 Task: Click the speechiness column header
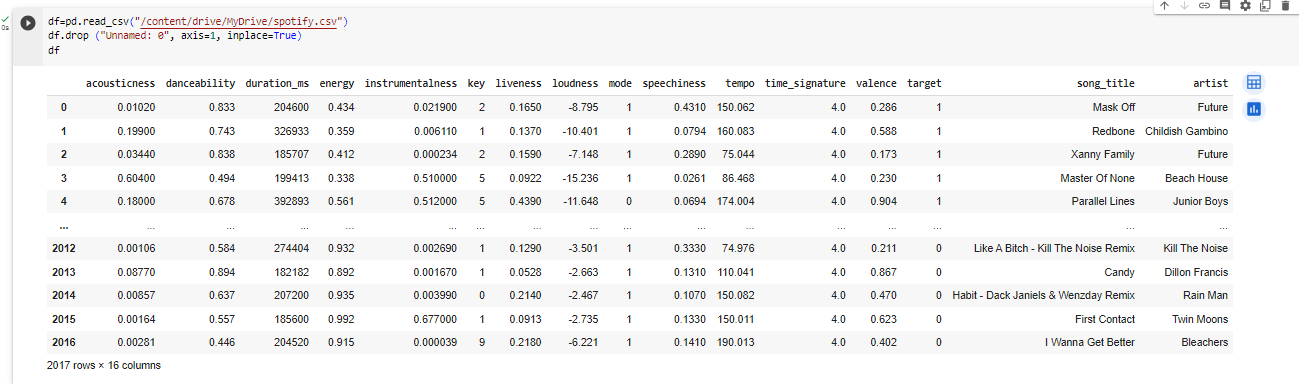pos(674,83)
